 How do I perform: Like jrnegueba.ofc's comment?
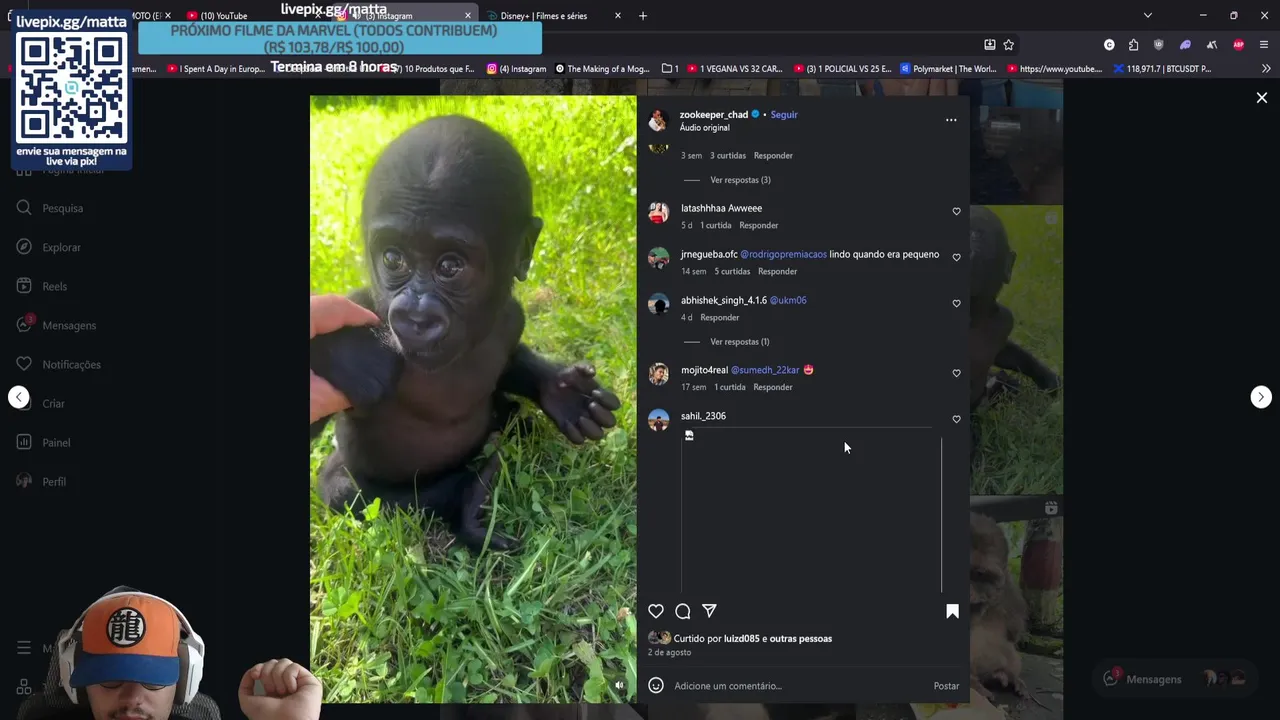(956, 258)
